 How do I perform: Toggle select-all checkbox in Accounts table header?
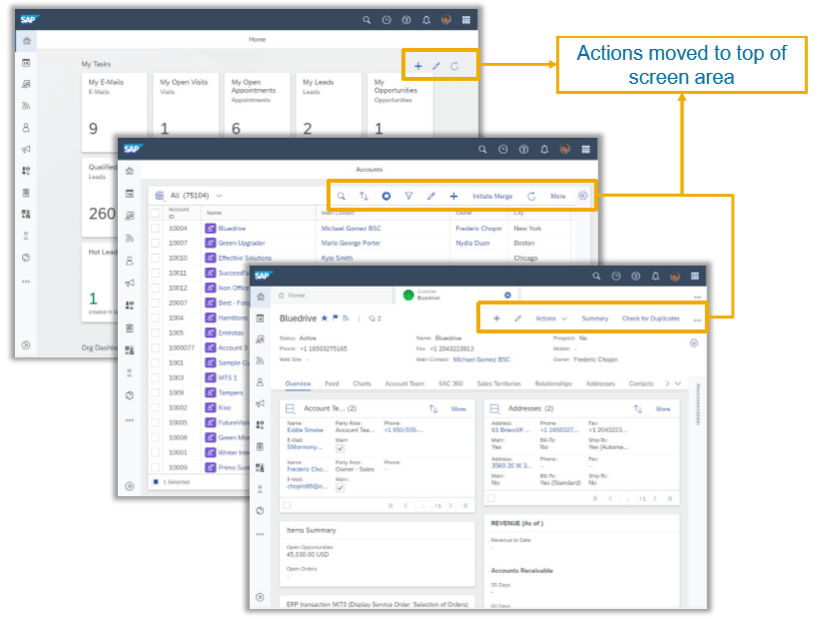(x=155, y=213)
